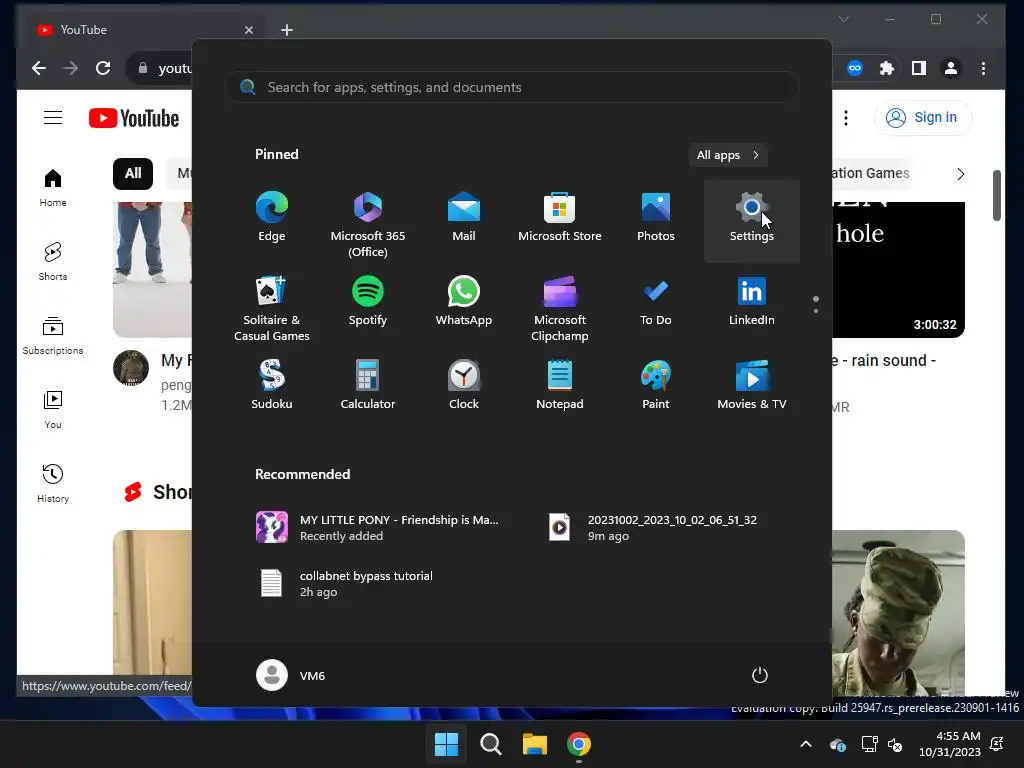The width and height of the screenshot is (1024, 768).
Task: Open Chrome extensions puzzle icon
Action: point(887,68)
